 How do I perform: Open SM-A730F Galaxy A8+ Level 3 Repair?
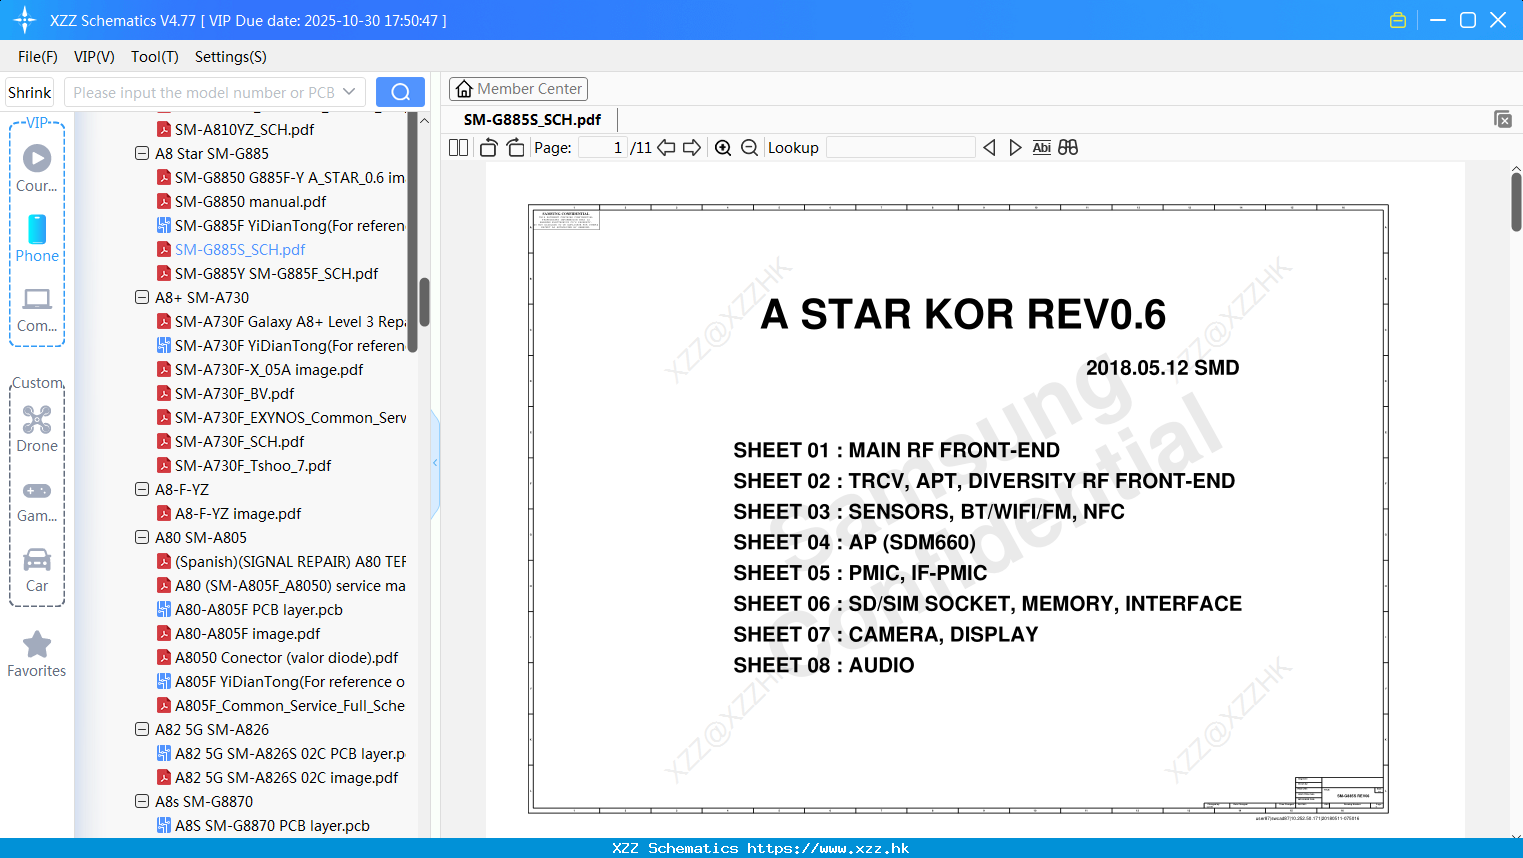(x=281, y=322)
